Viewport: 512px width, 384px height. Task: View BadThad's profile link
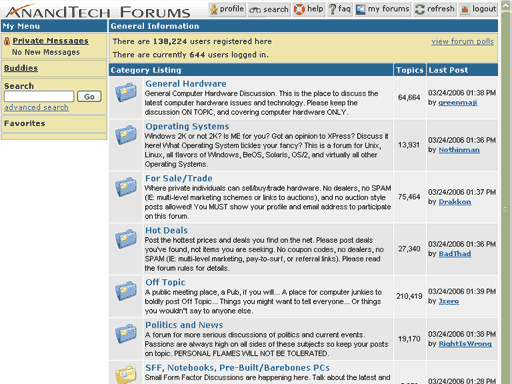455,254
